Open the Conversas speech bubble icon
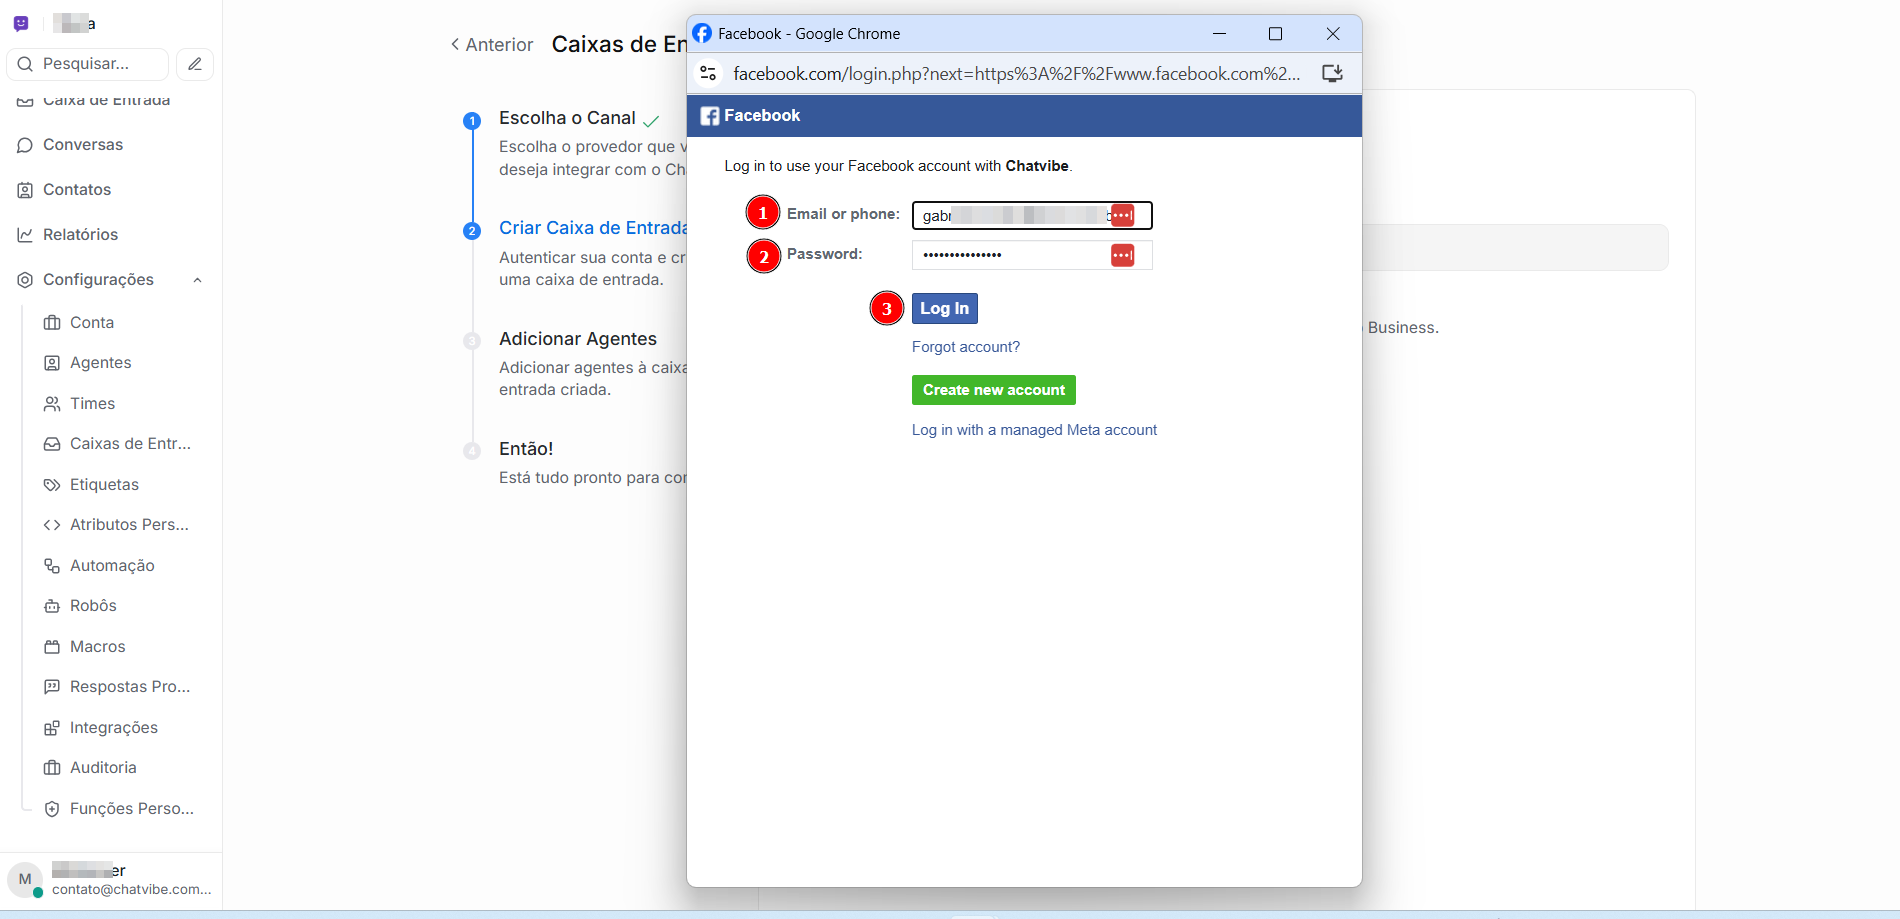Image resolution: width=1900 pixels, height=919 pixels. tap(25, 145)
